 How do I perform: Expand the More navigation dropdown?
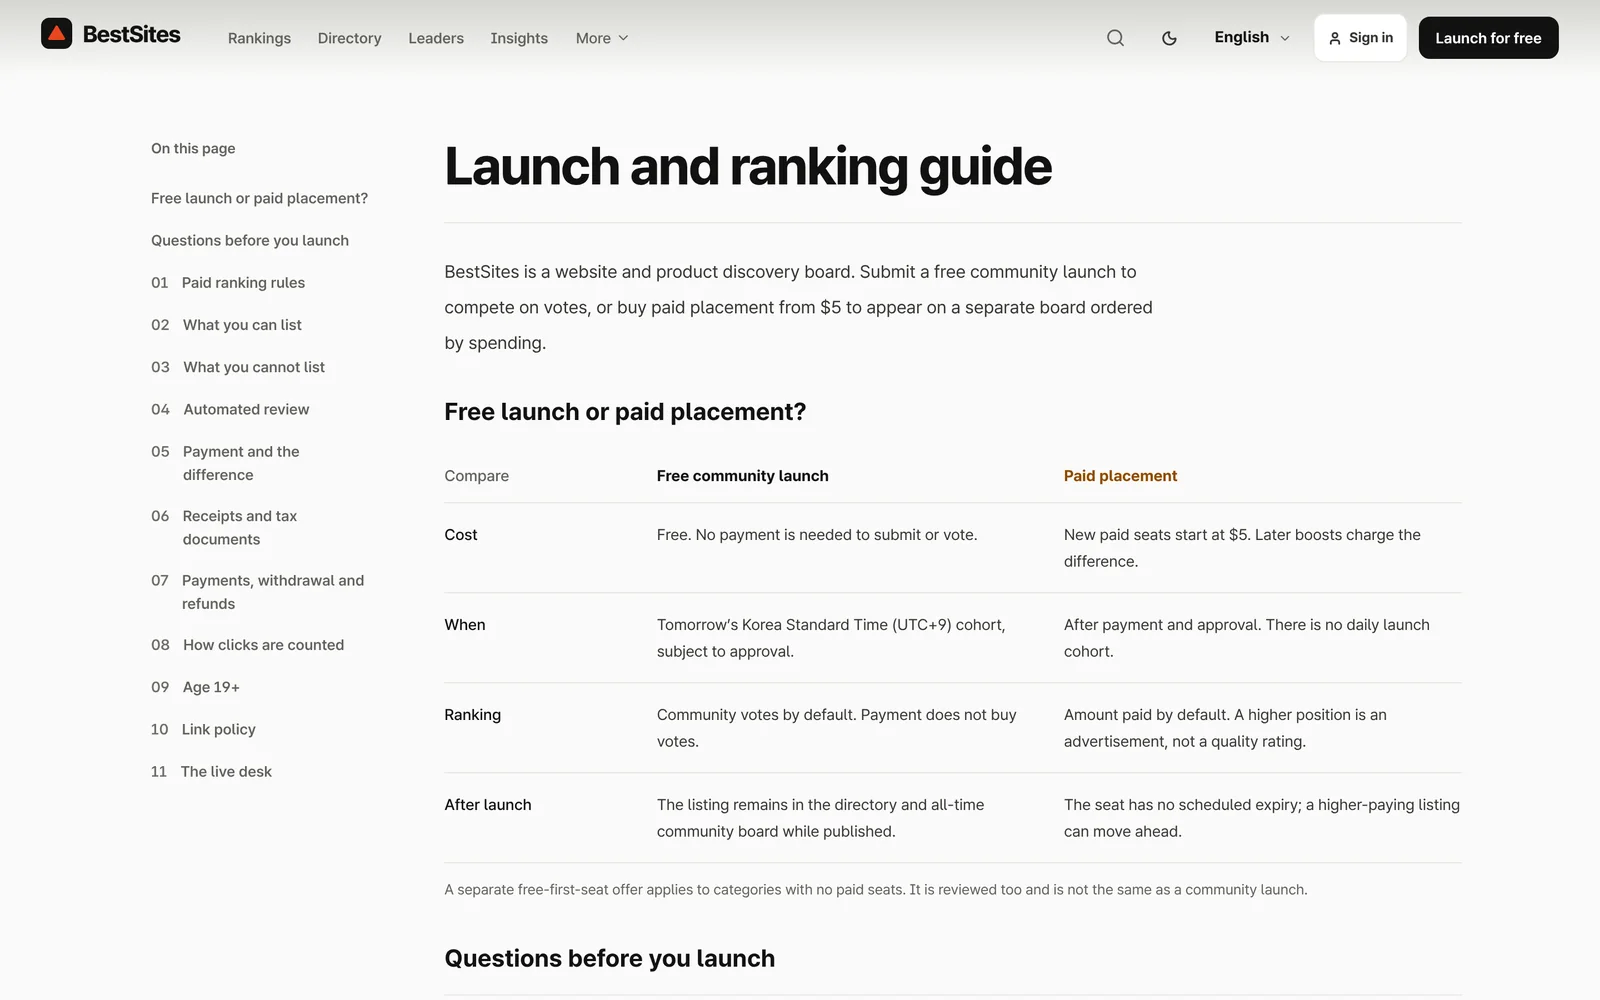click(x=602, y=38)
